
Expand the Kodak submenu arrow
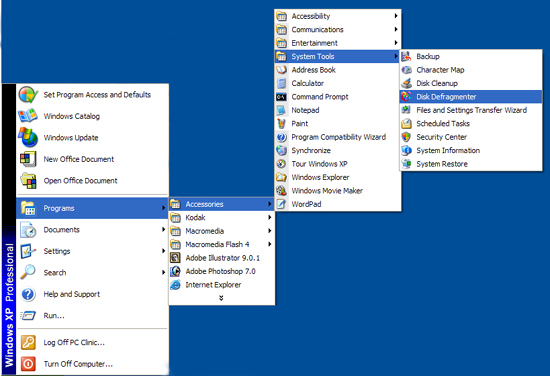coord(270,217)
